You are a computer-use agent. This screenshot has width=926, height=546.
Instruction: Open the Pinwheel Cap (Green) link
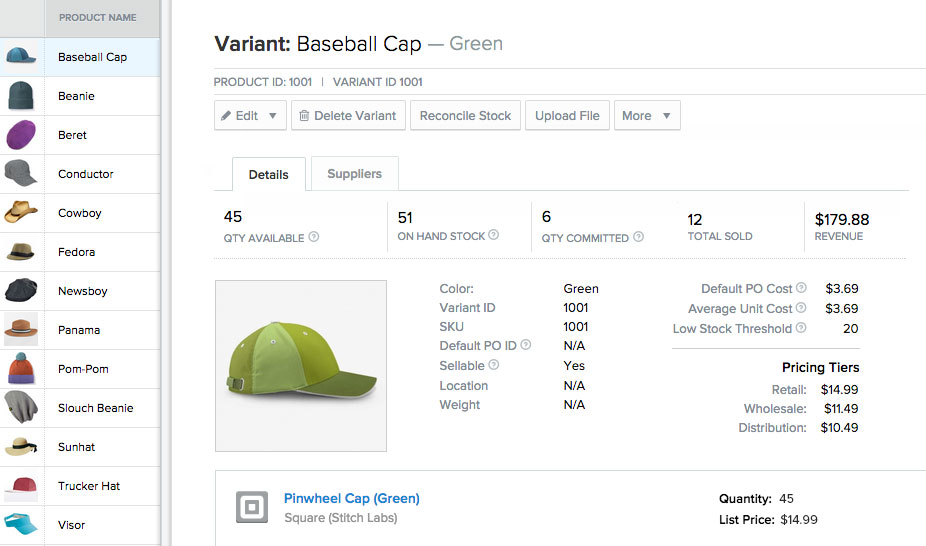351,498
